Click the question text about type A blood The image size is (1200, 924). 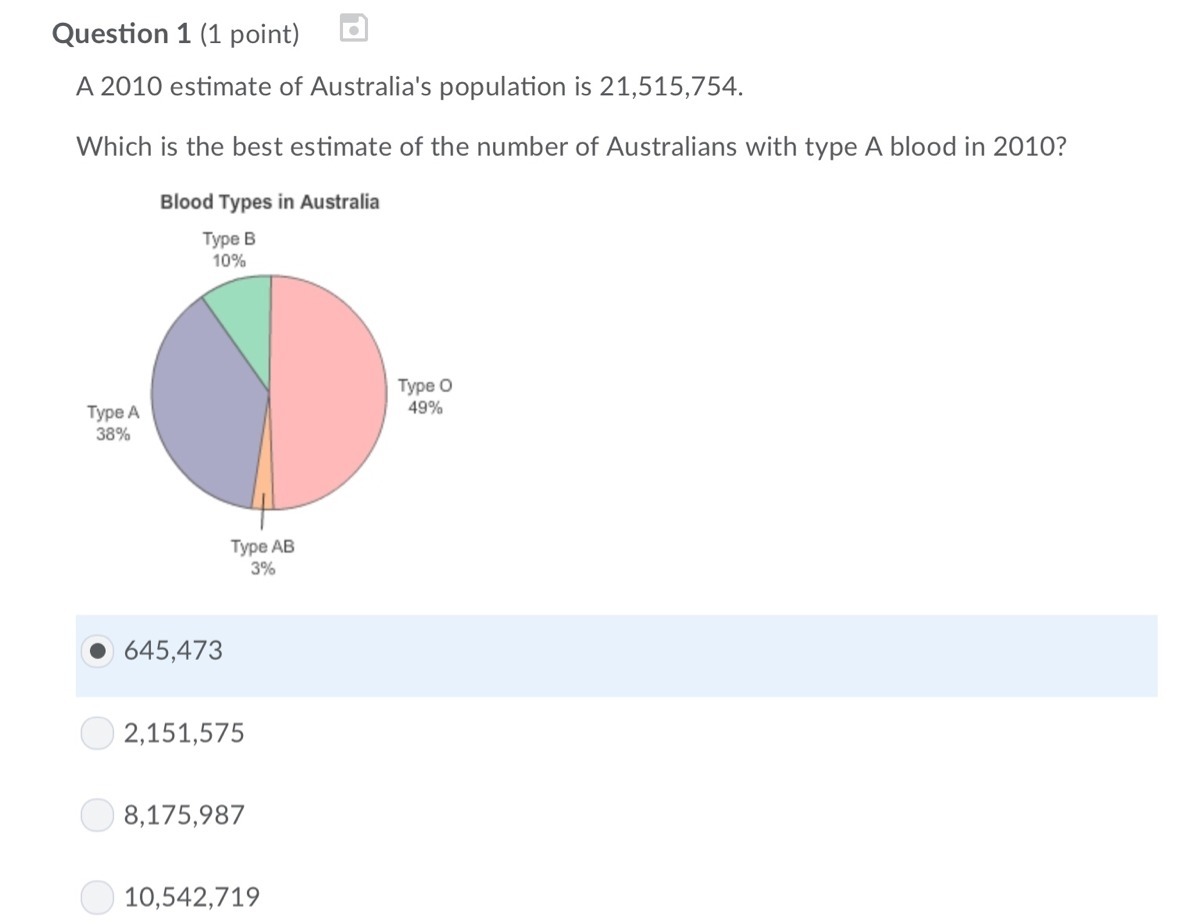[571, 147]
